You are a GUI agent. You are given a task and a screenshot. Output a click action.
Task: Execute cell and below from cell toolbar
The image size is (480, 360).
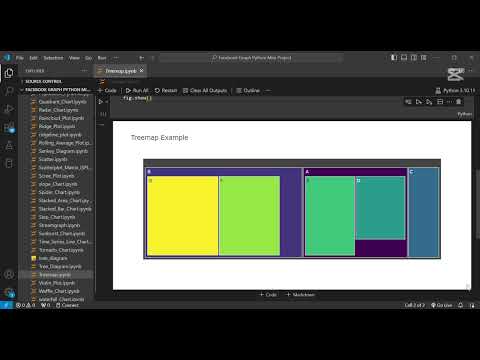point(429,102)
